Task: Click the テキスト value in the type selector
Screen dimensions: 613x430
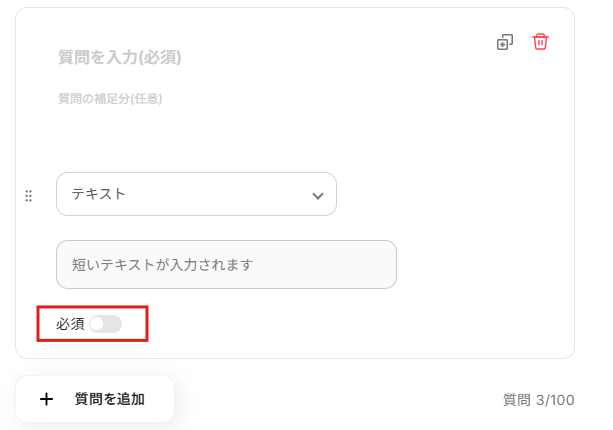Action: pos(98,194)
